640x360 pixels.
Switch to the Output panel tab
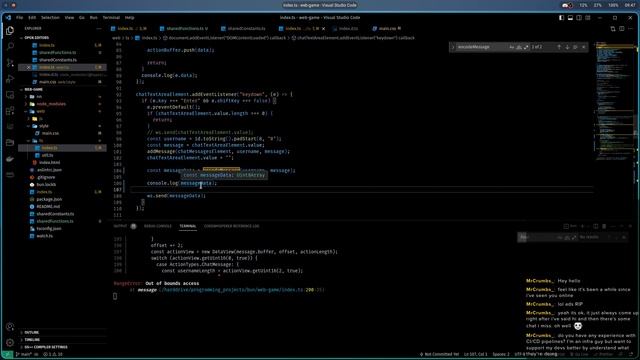[x=120, y=226]
